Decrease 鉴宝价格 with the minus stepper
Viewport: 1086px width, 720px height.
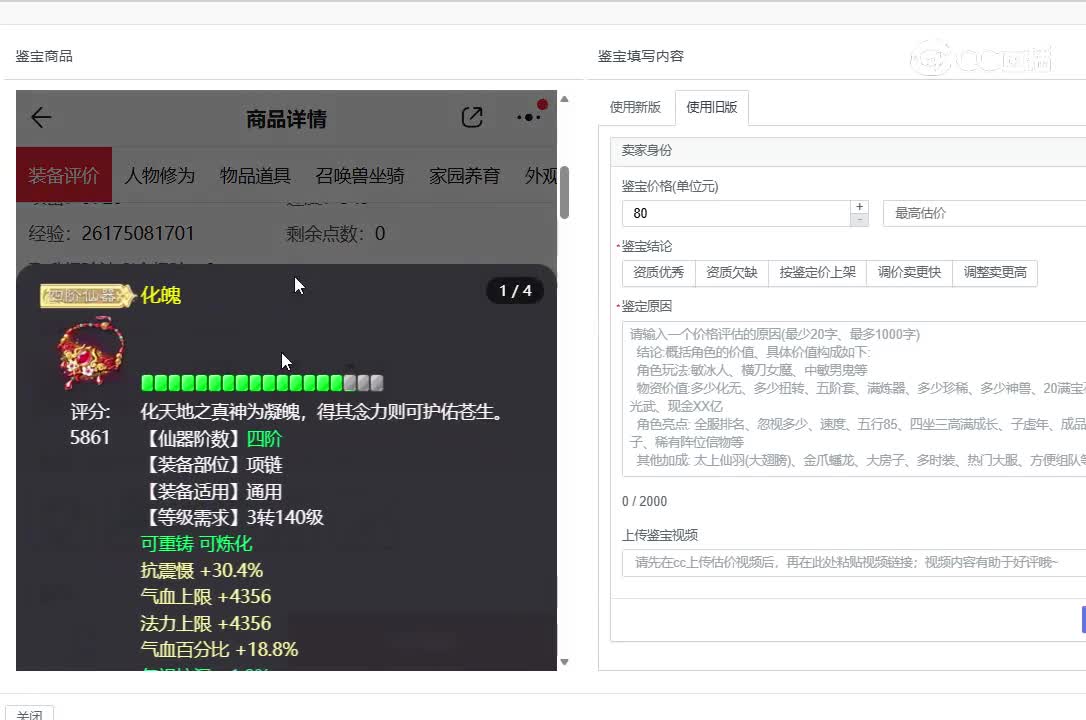click(860, 220)
